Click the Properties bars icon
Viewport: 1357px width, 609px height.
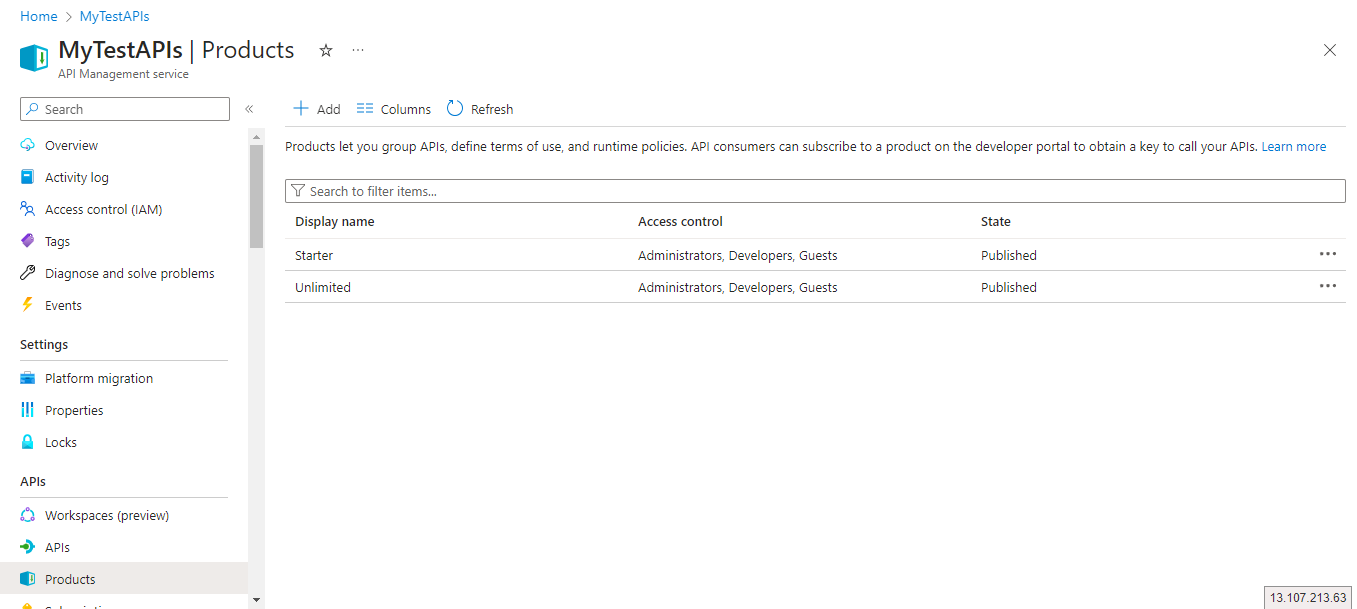coord(28,410)
